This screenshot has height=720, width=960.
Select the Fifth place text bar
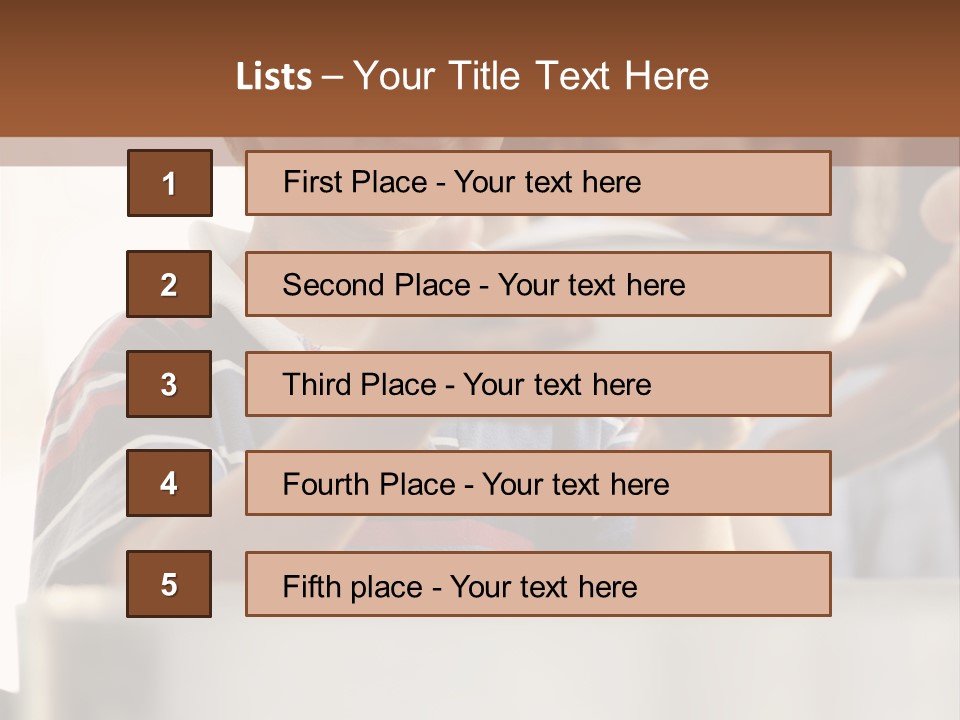pos(538,584)
